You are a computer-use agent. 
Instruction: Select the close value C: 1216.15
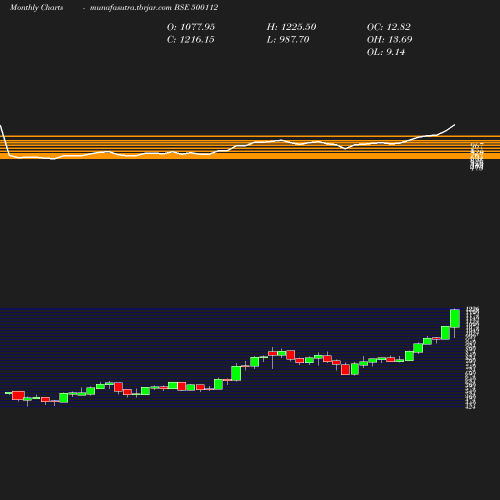coord(191,40)
